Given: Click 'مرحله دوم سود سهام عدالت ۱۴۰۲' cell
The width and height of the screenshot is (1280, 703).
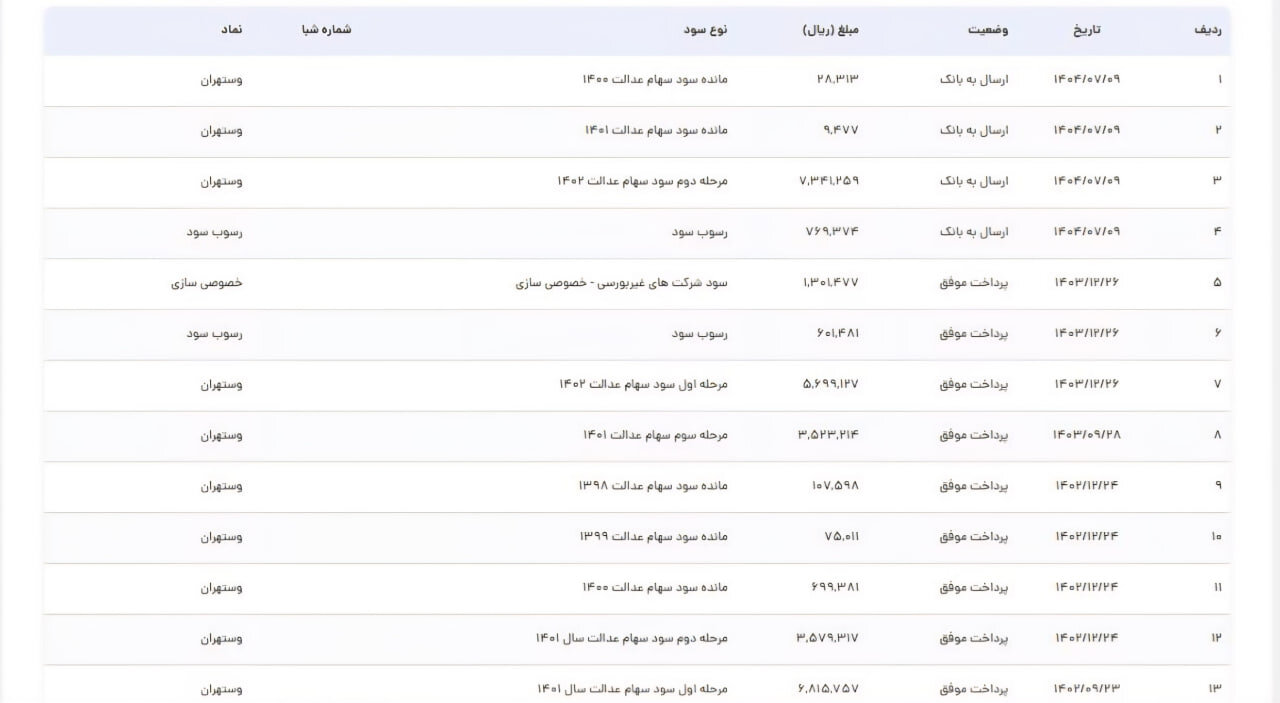Looking at the screenshot, I should tap(642, 181).
